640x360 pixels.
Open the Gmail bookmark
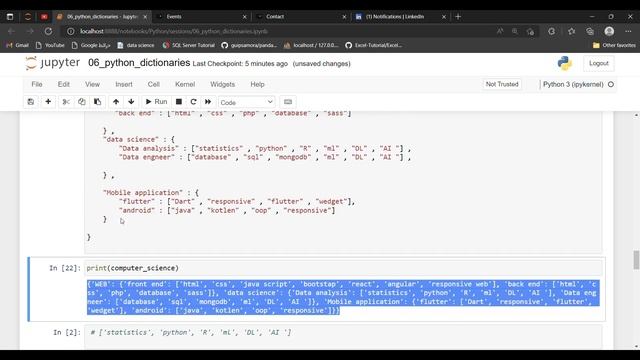click(18, 45)
